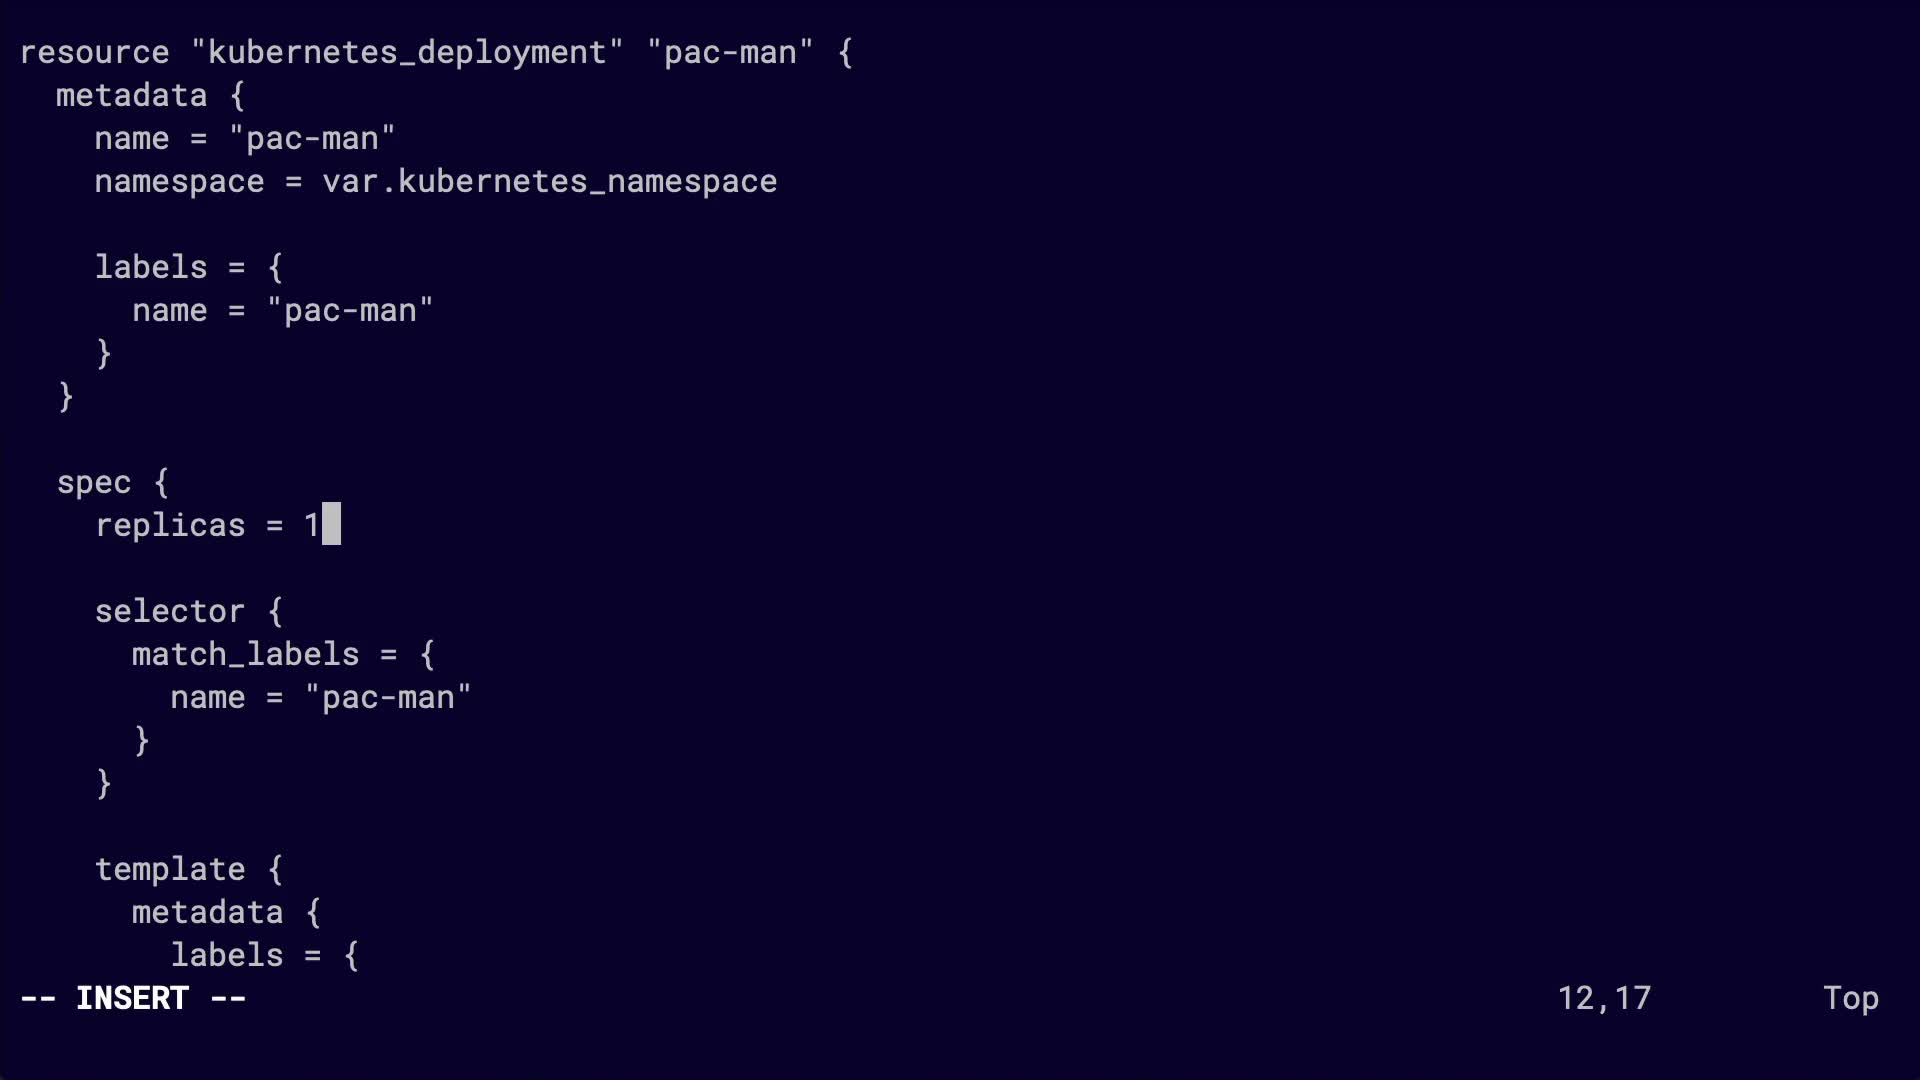This screenshot has height=1080, width=1920.
Task: Click "labels" under the top metadata block
Action: [151, 267]
